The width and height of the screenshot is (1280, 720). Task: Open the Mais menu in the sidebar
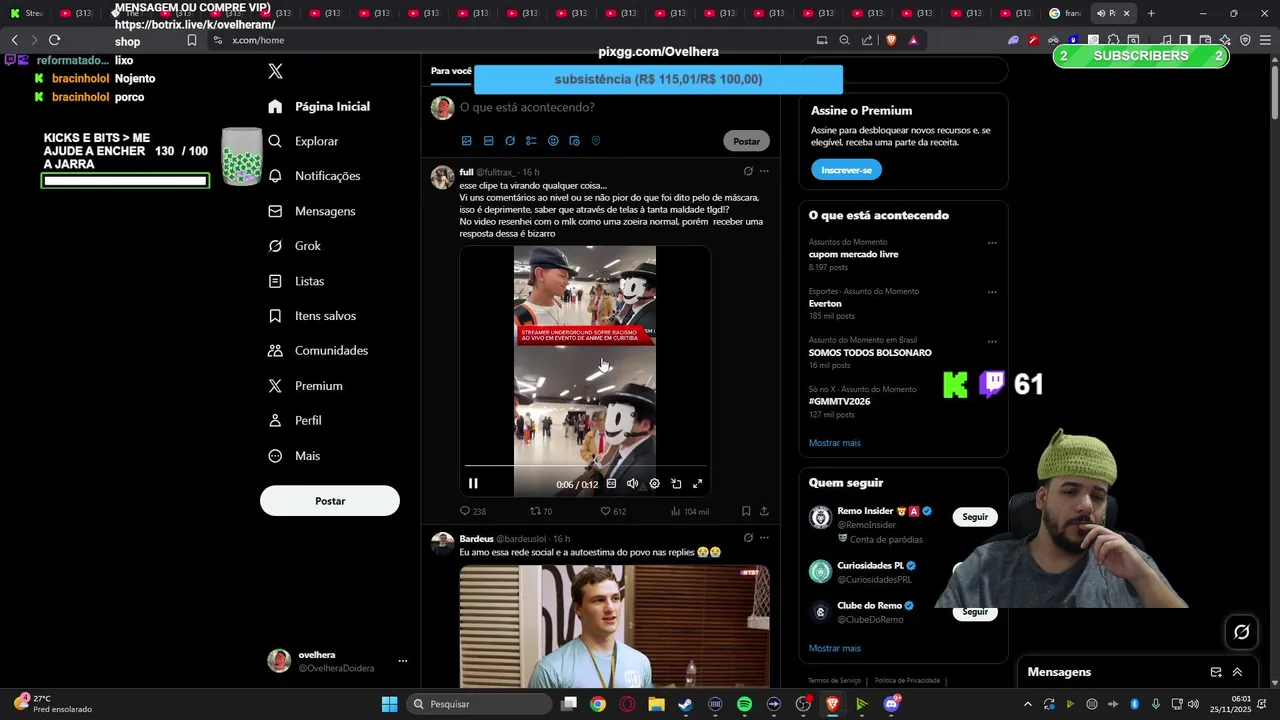click(x=294, y=456)
